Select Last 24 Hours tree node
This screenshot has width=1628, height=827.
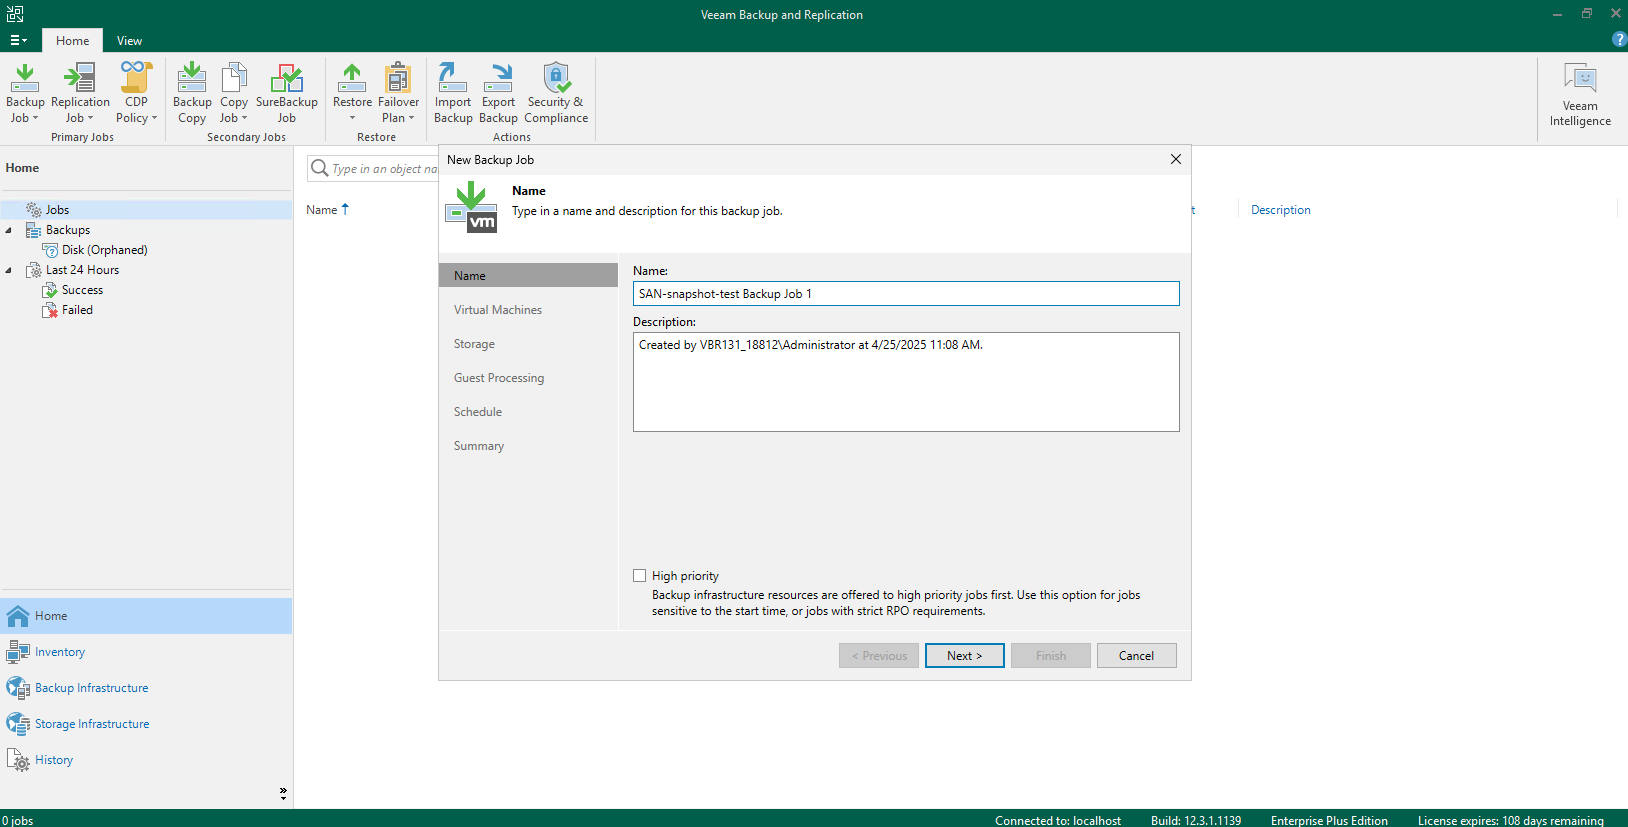click(82, 270)
